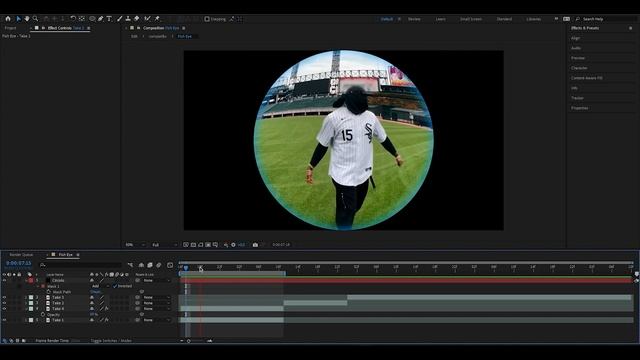Screen dimensions: 640x360
Task: Open the Graph Editor
Action: pyautogui.click(x=170, y=265)
